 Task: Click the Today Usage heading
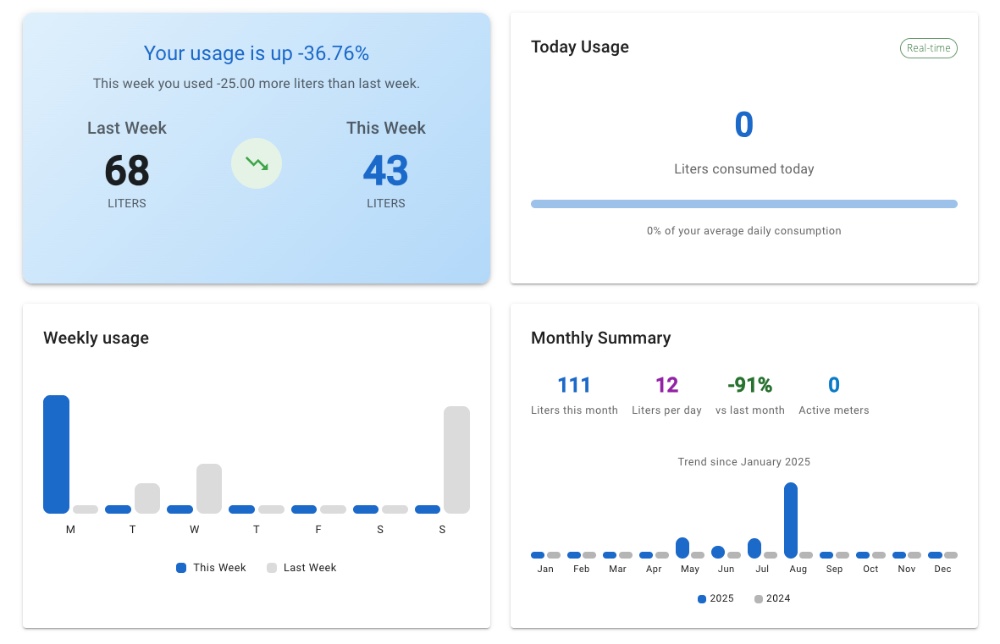(x=580, y=46)
